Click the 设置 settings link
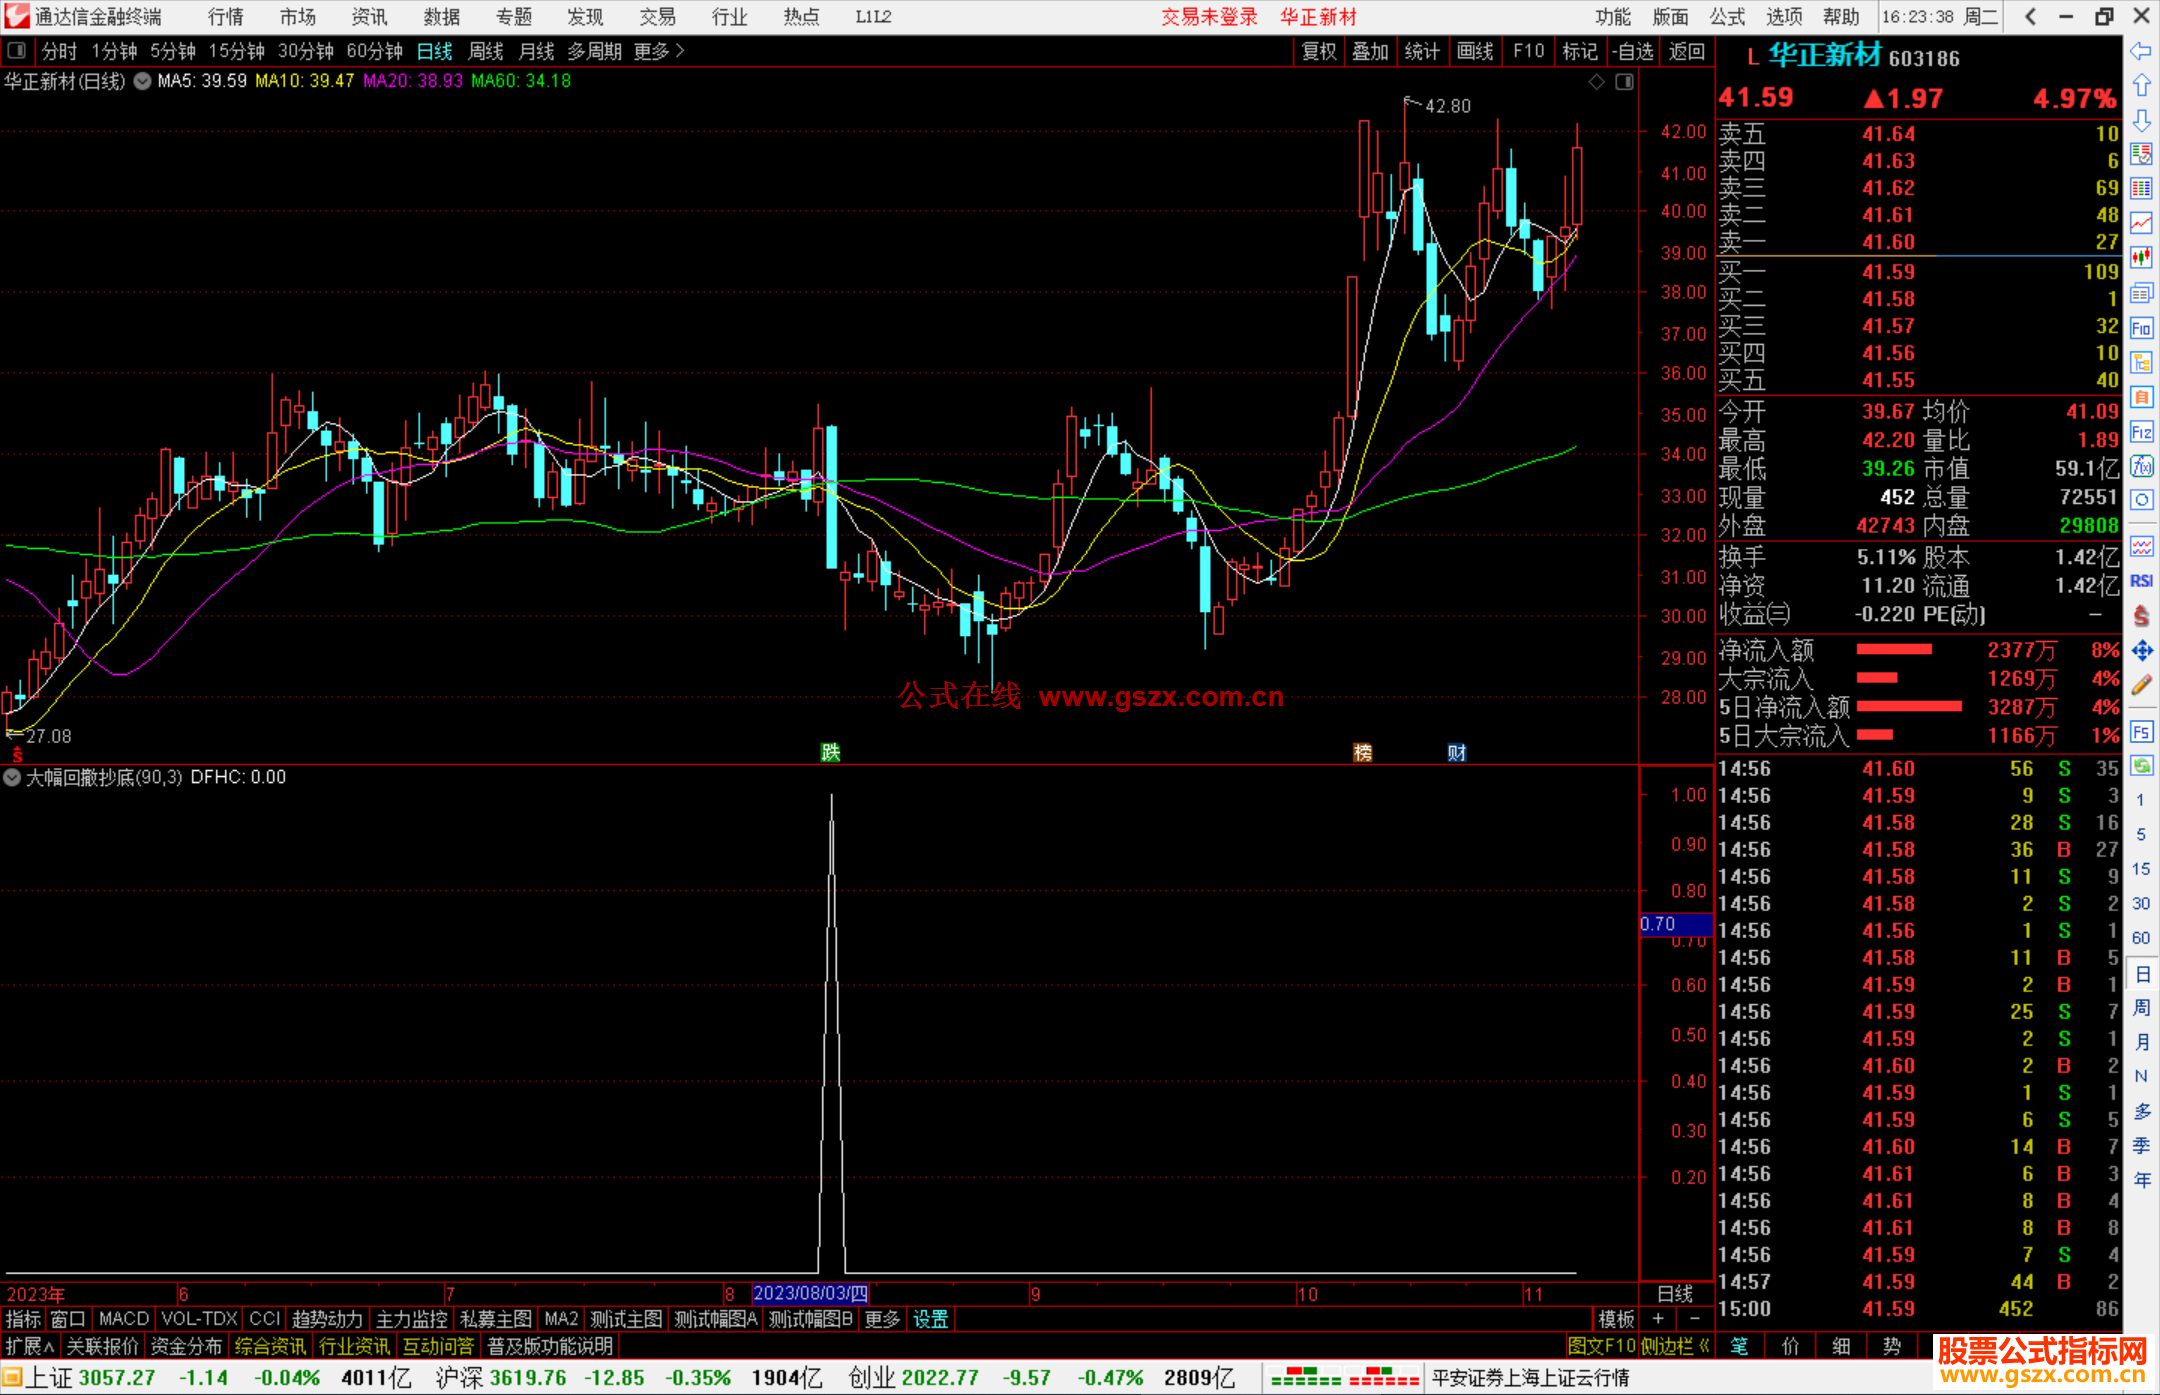Viewport: 2160px width, 1395px height. [x=930, y=1319]
